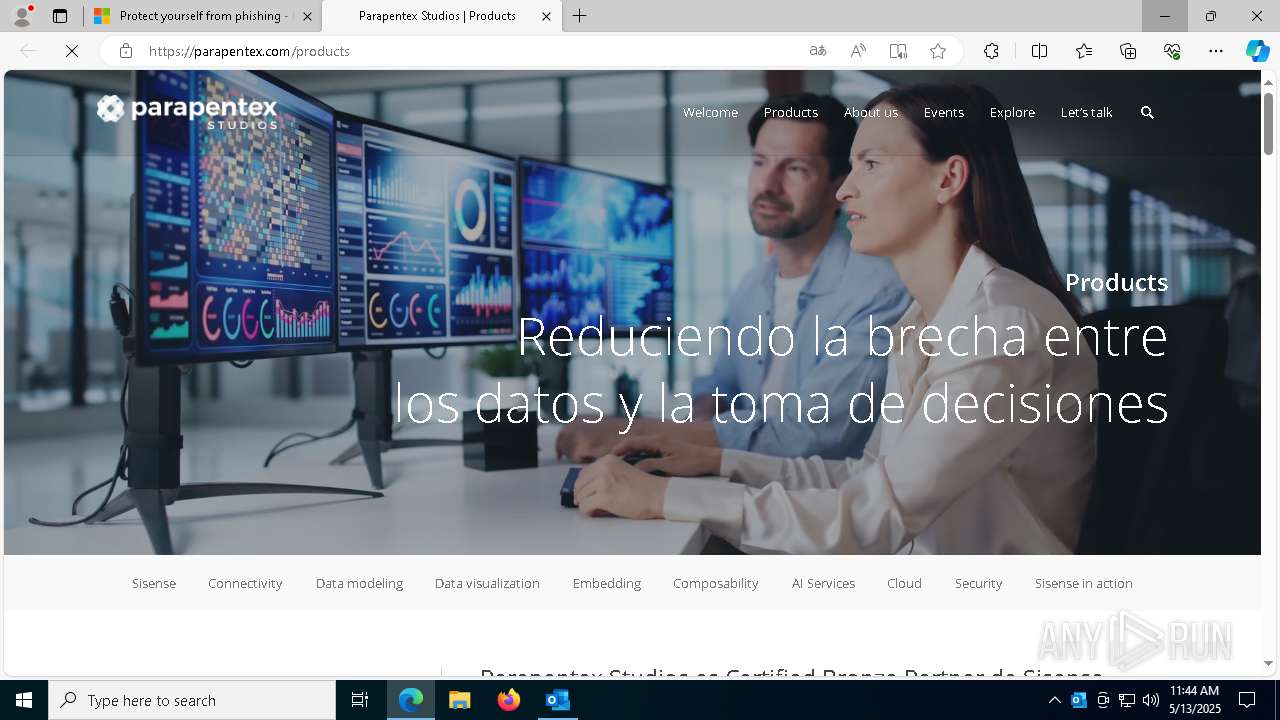
Task: Open Outlook from the taskbar
Action: (x=557, y=700)
